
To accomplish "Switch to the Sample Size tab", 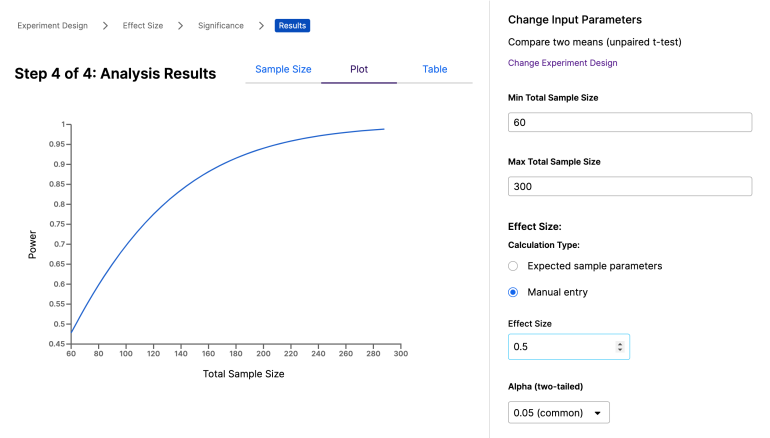I will (x=283, y=70).
